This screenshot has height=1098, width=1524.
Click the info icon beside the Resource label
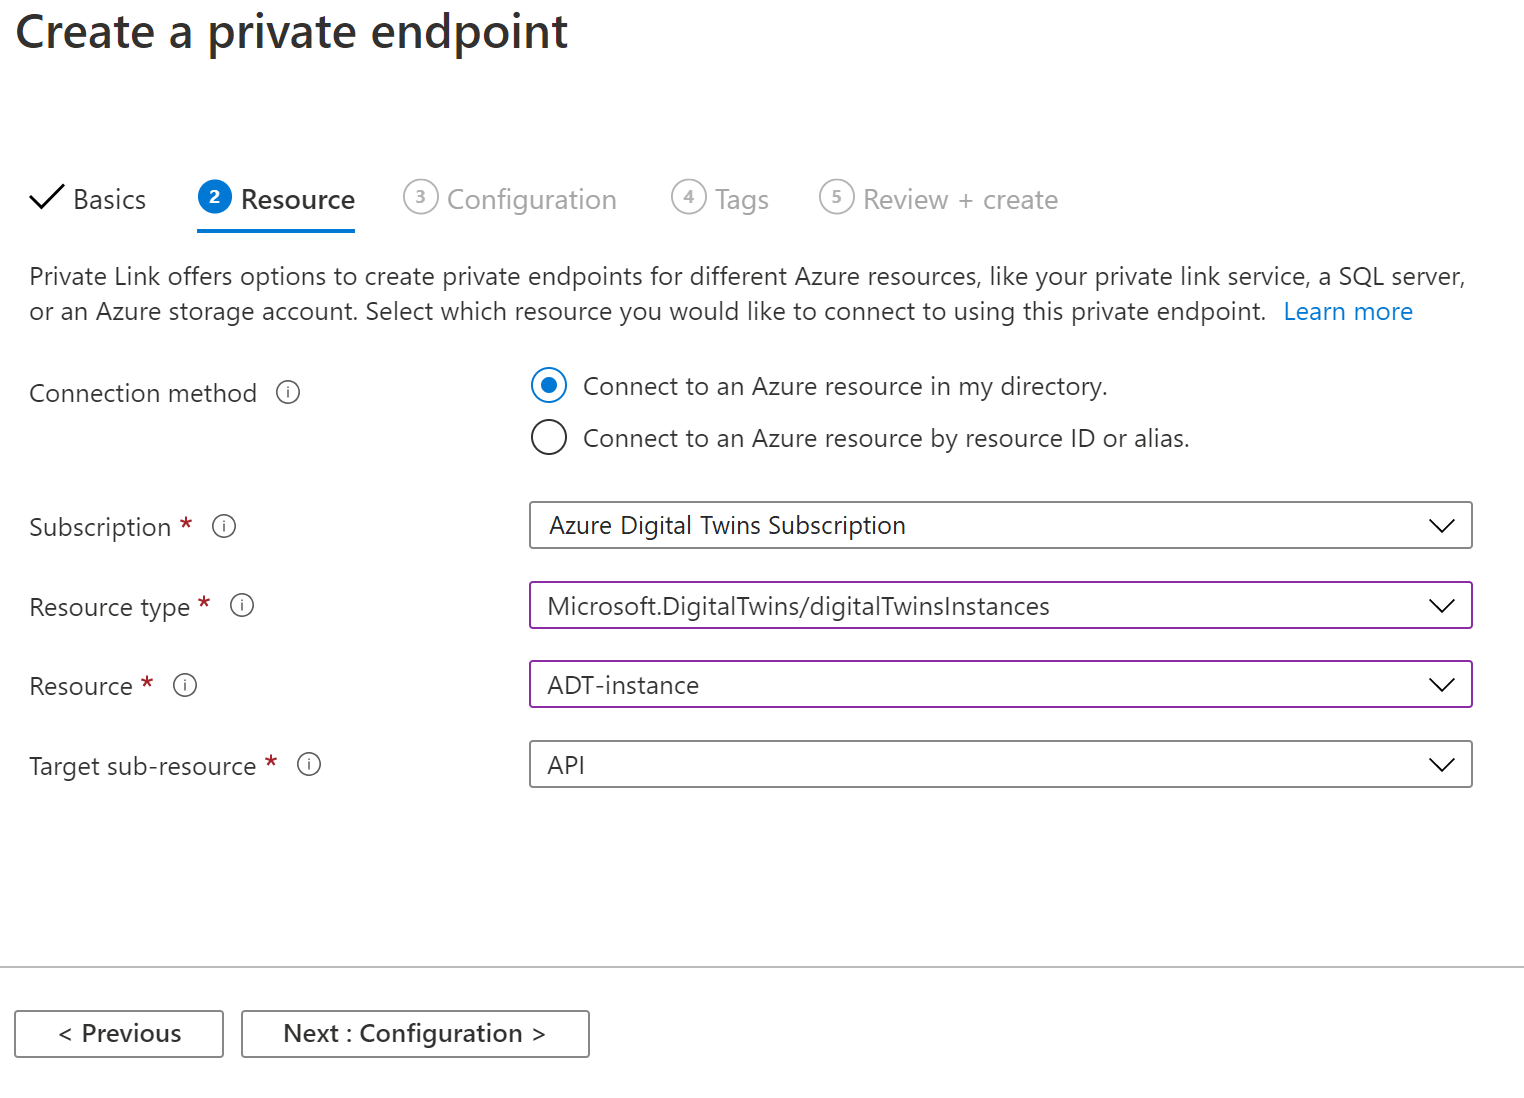pos(185,685)
